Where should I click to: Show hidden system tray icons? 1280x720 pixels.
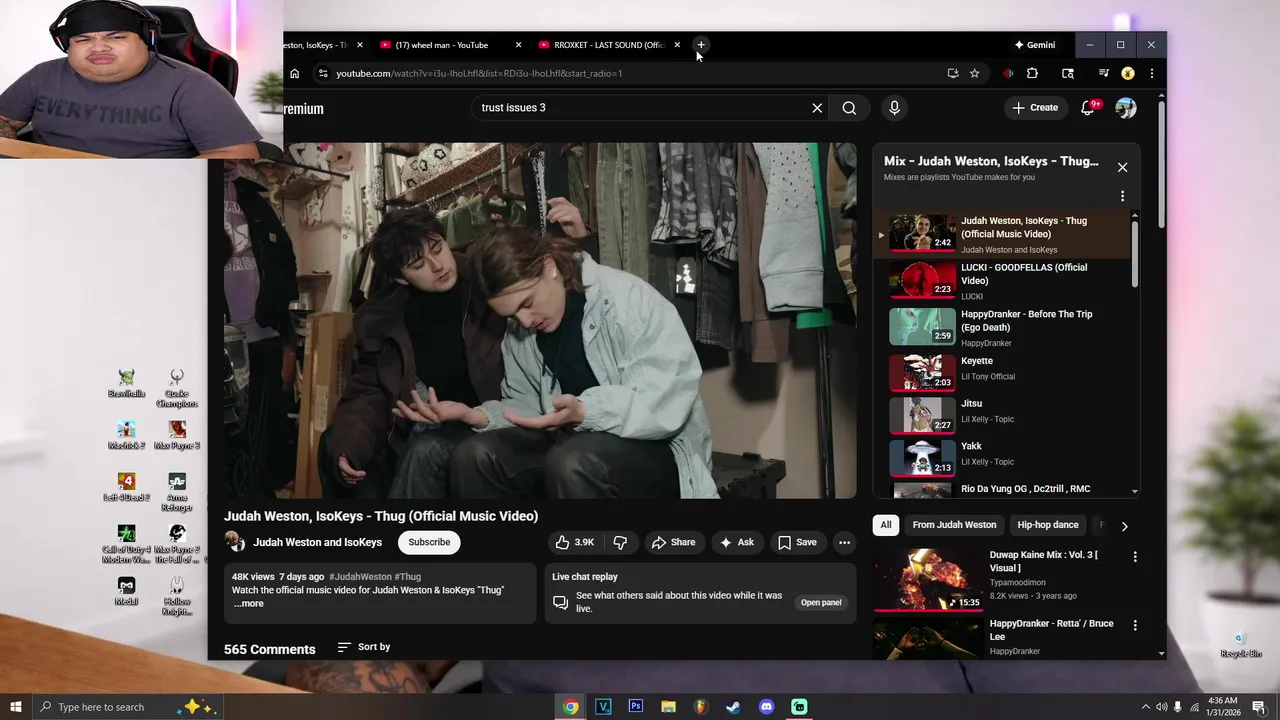point(1145,707)
